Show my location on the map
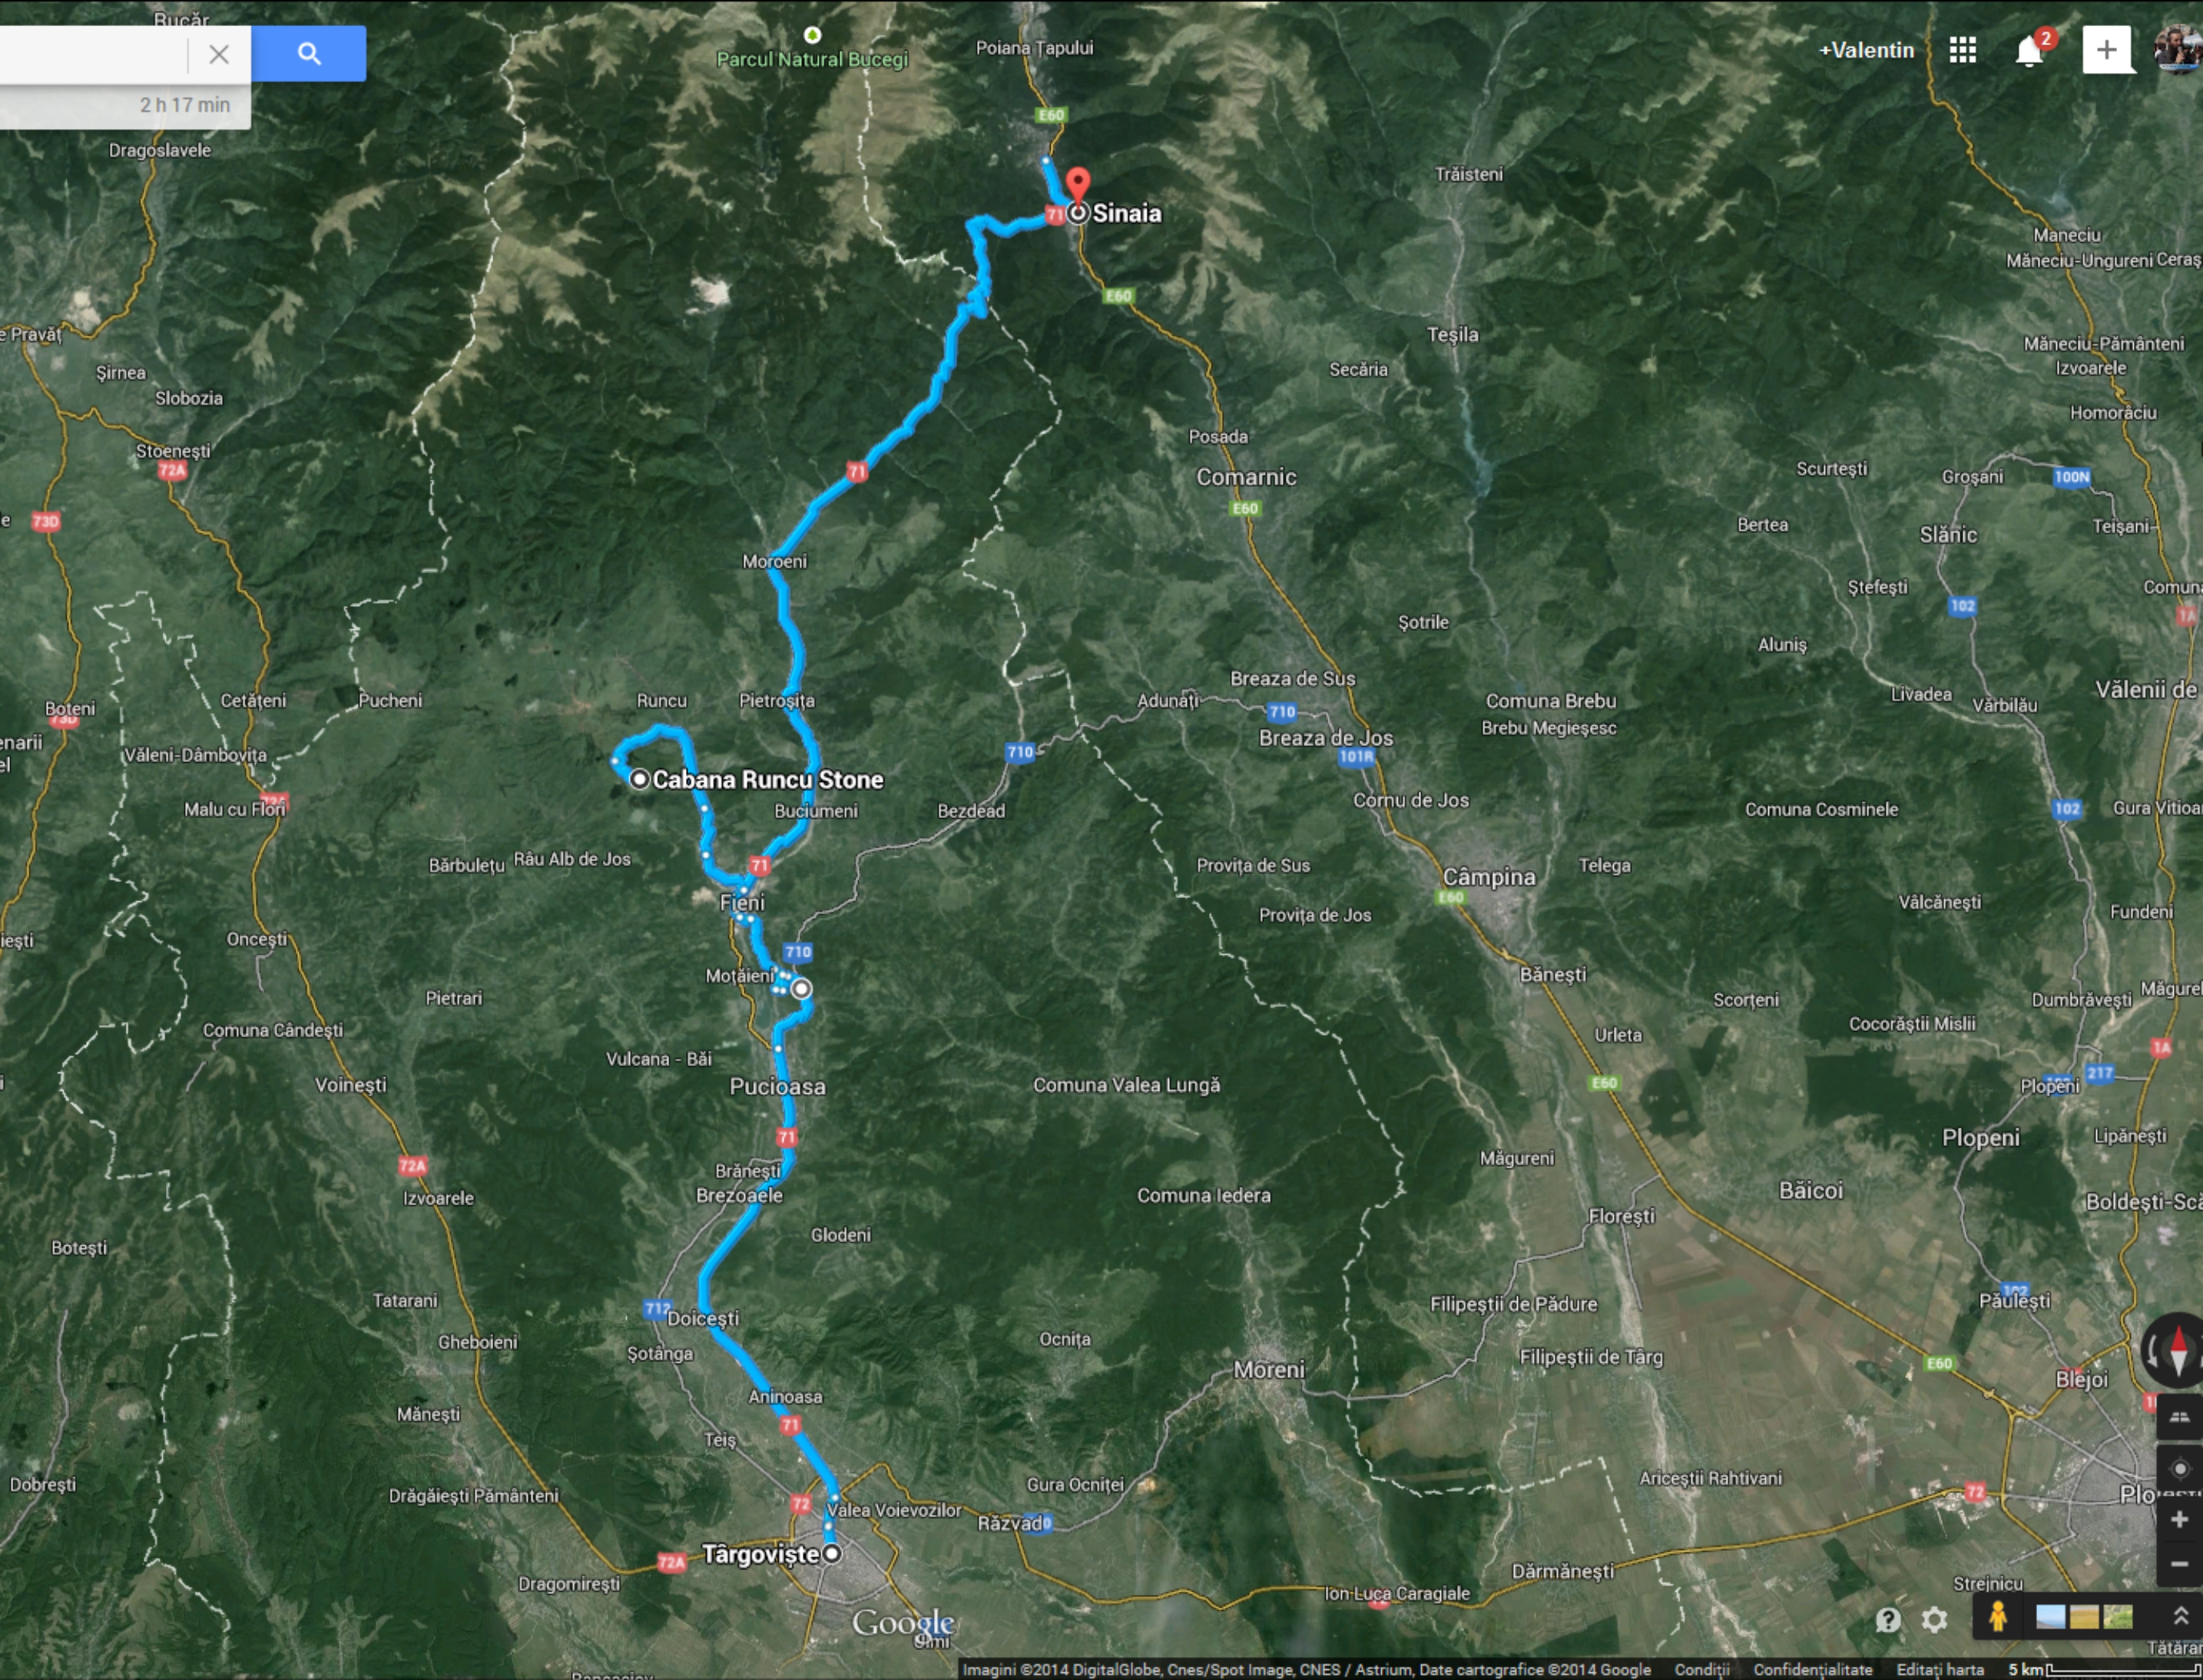Screen dimensions: 2203x1680 [x=2179, y=1468]
